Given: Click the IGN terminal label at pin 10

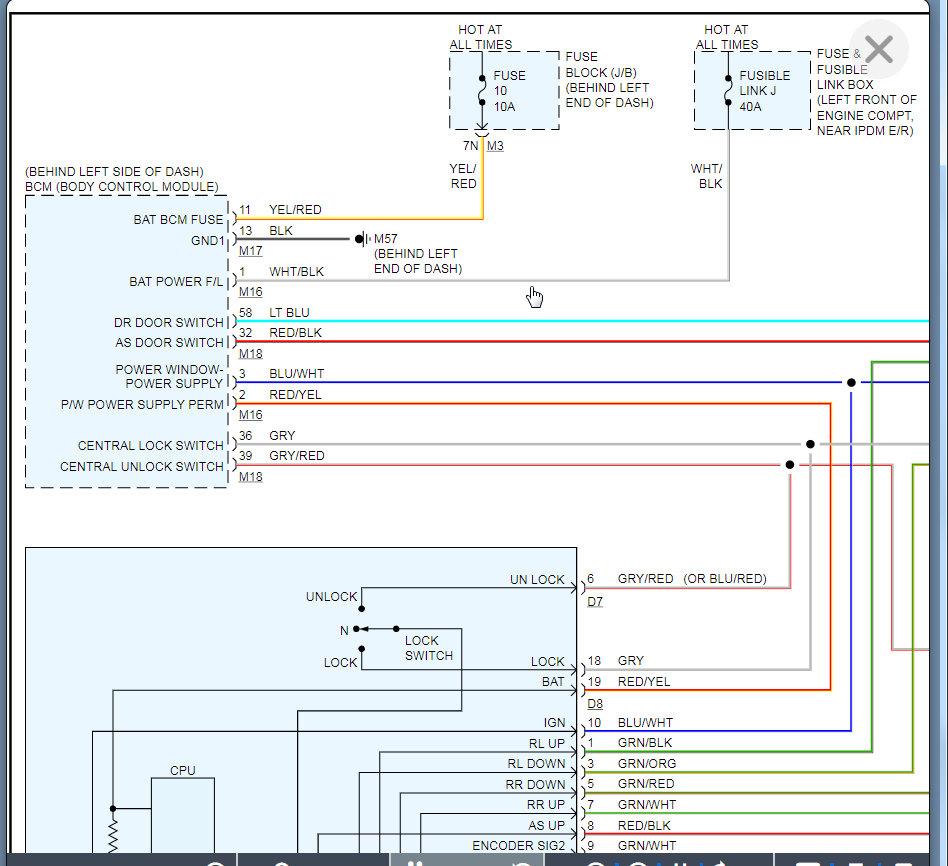Looking at the screenshot, I should pyautogui.click(x=554, y=723).
